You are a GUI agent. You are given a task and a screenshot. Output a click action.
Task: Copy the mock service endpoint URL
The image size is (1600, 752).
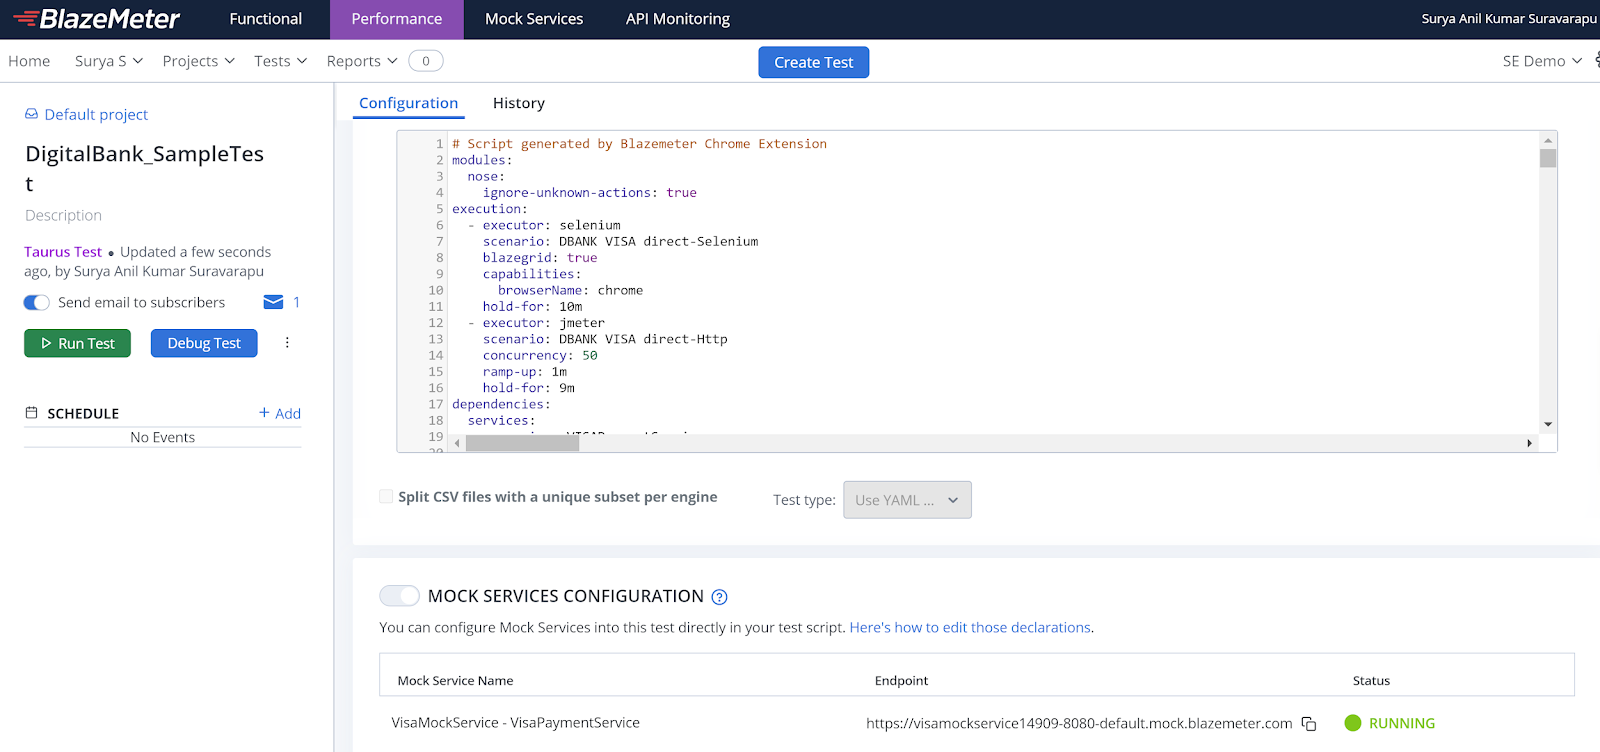point(1308,724)
